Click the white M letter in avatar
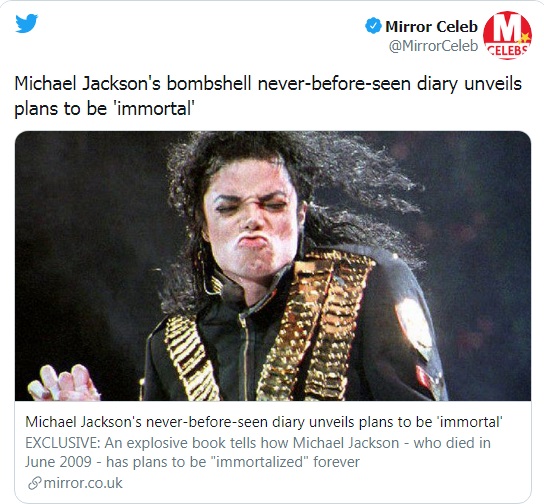Image resolution: width=544 pixels, height=504 pixels. click(507, 29)
